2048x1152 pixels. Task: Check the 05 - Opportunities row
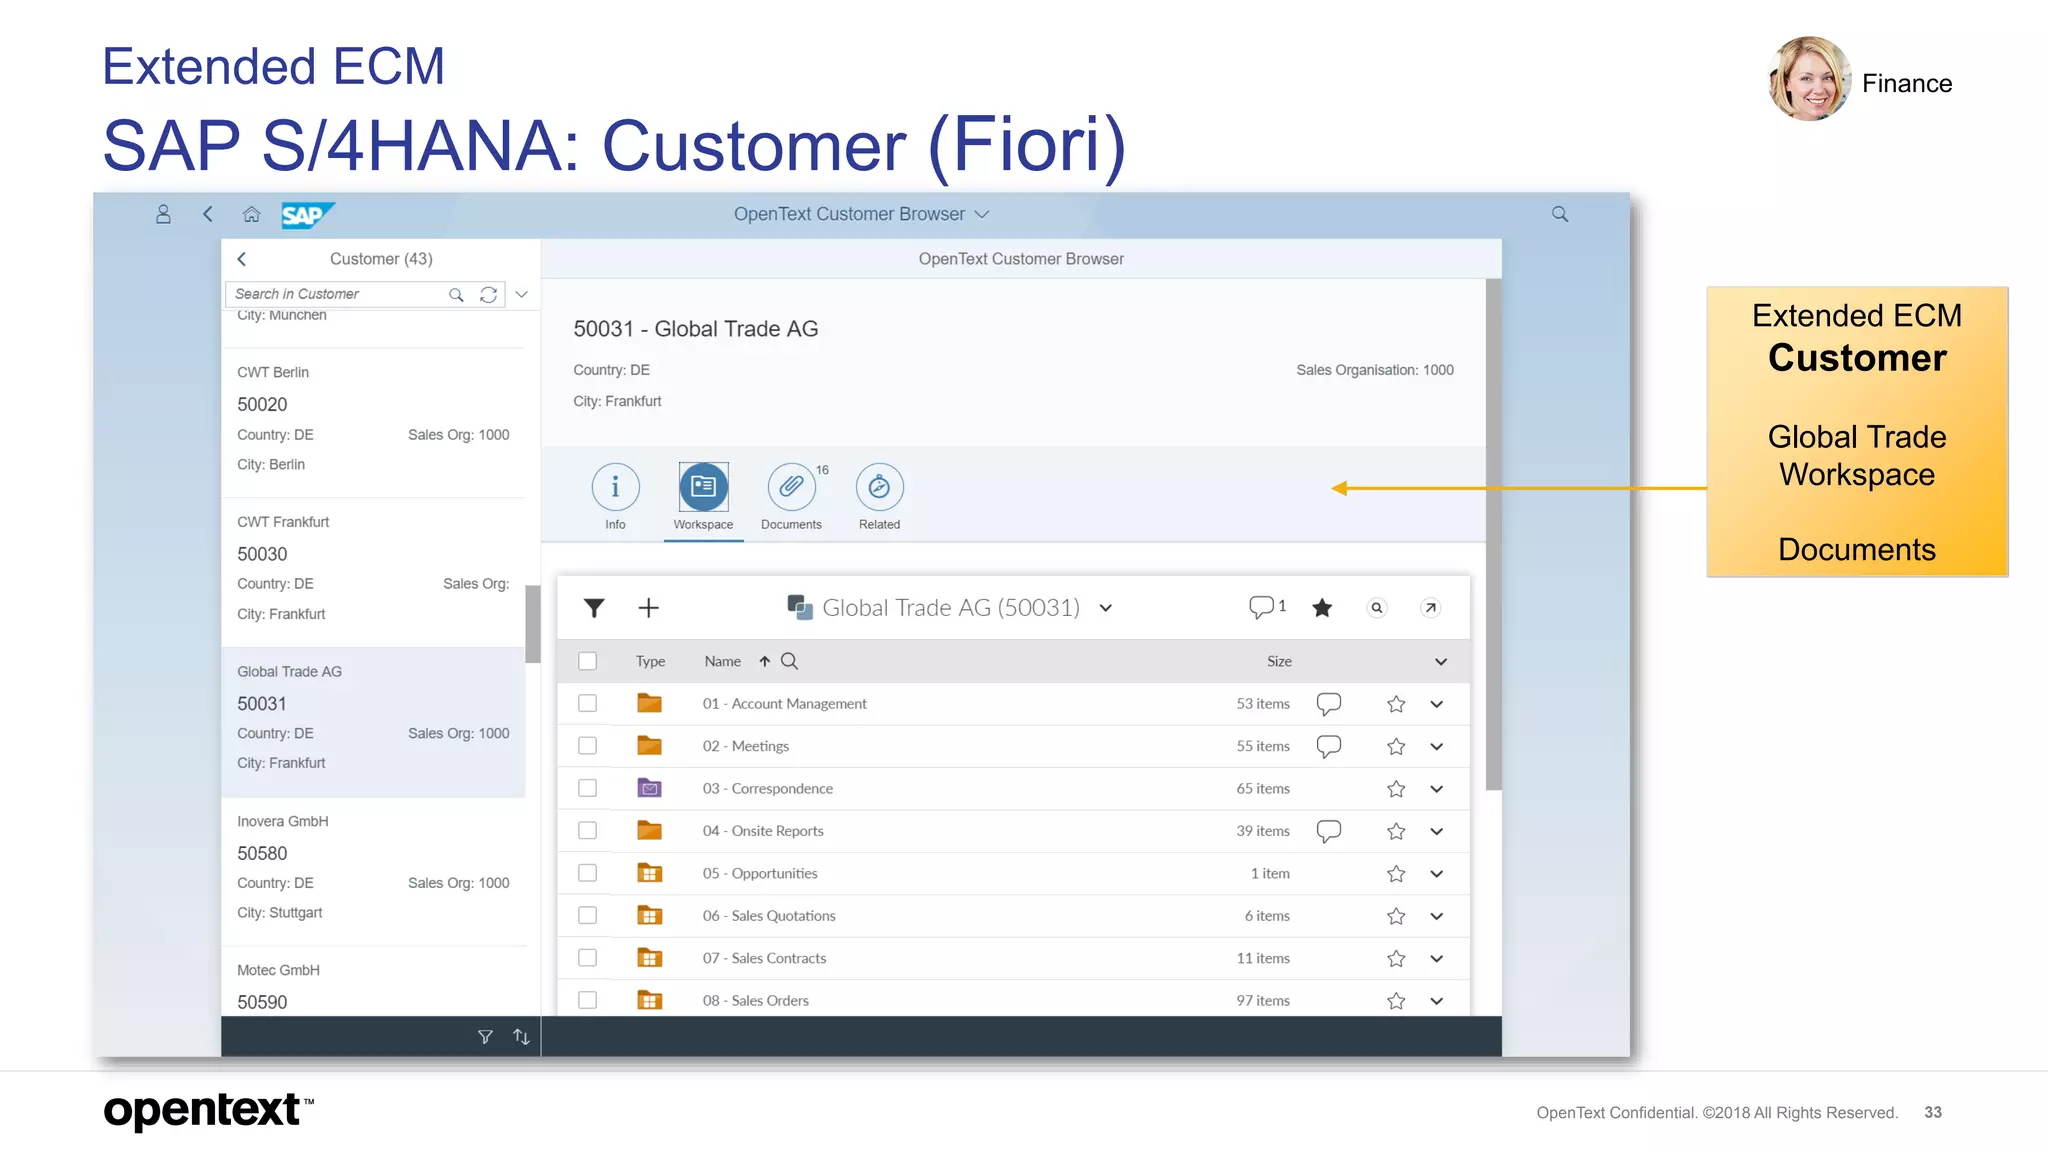click(x=588, y=873)
